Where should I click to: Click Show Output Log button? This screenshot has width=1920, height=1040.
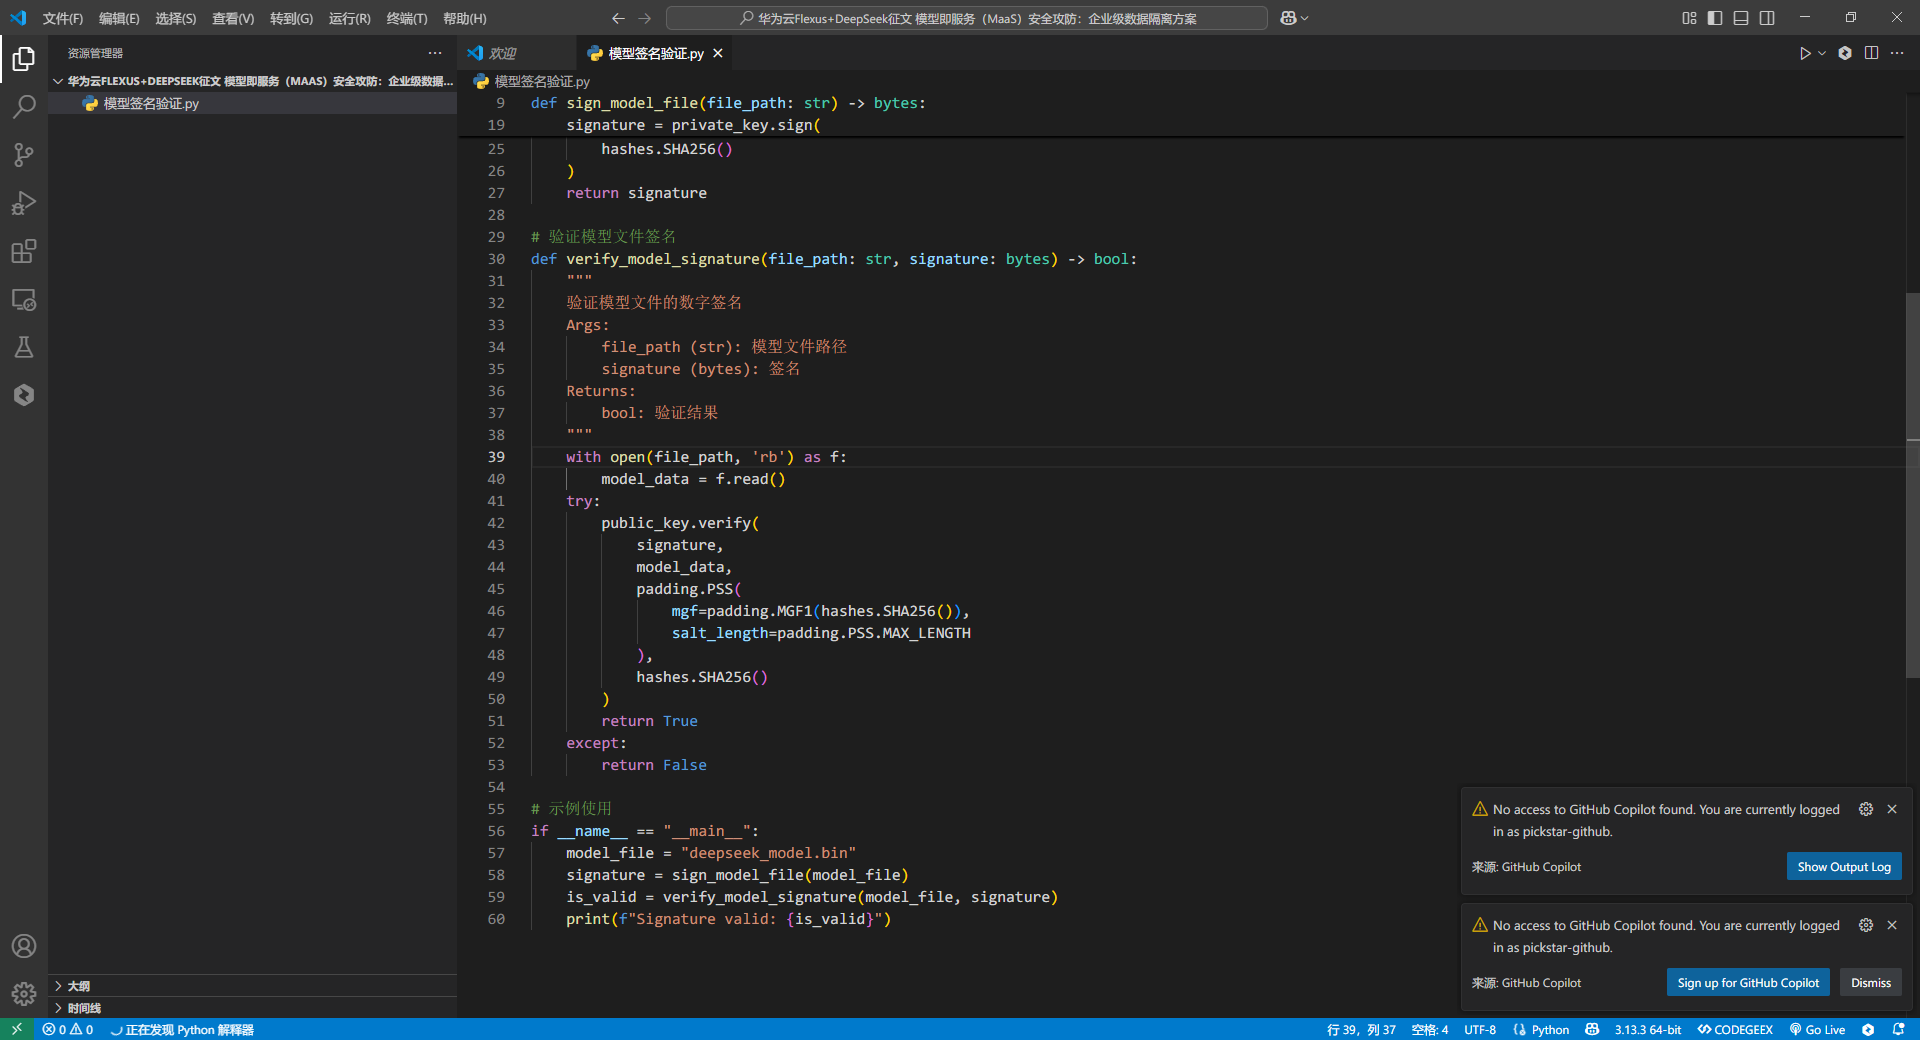pos(1844,867)
